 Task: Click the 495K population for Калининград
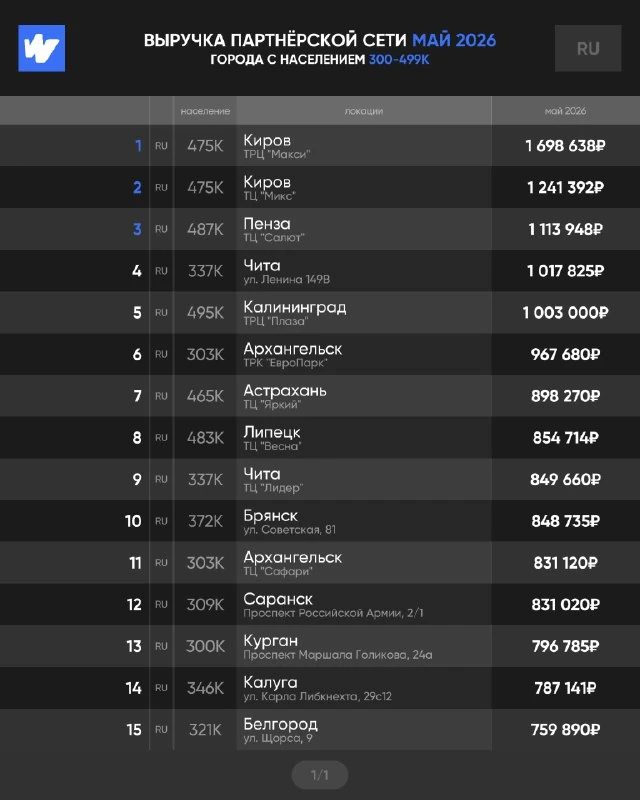[205, 312]
